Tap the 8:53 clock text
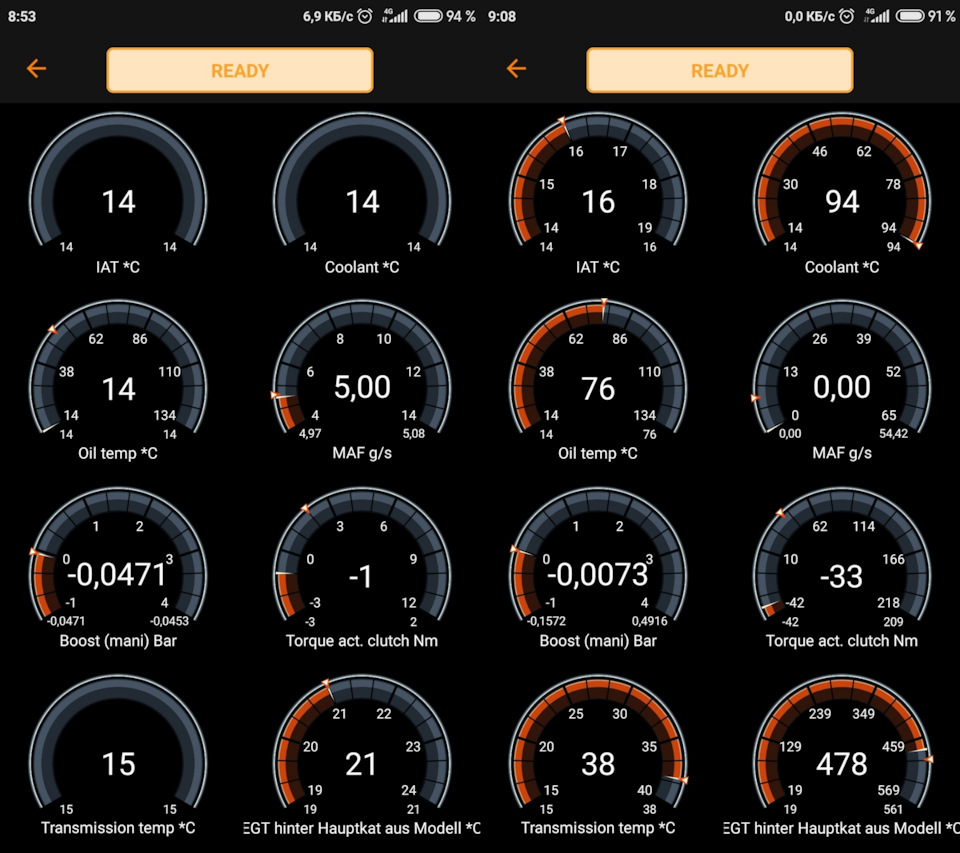Image resolution: width=960 pixels, height=853 pixels. [x=22, y=17]
